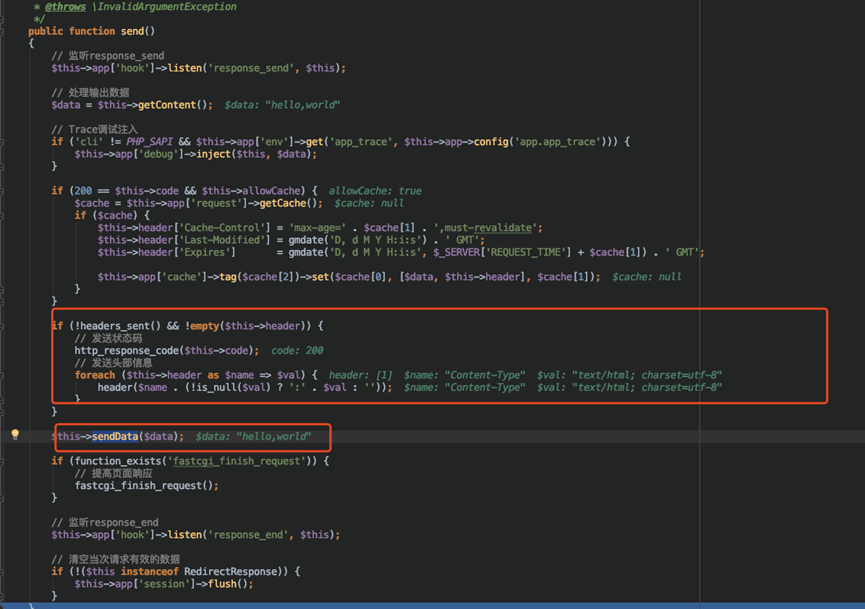865x609 pixels.
Task: Click the http_response_code function call
Action: coord(126,351)
